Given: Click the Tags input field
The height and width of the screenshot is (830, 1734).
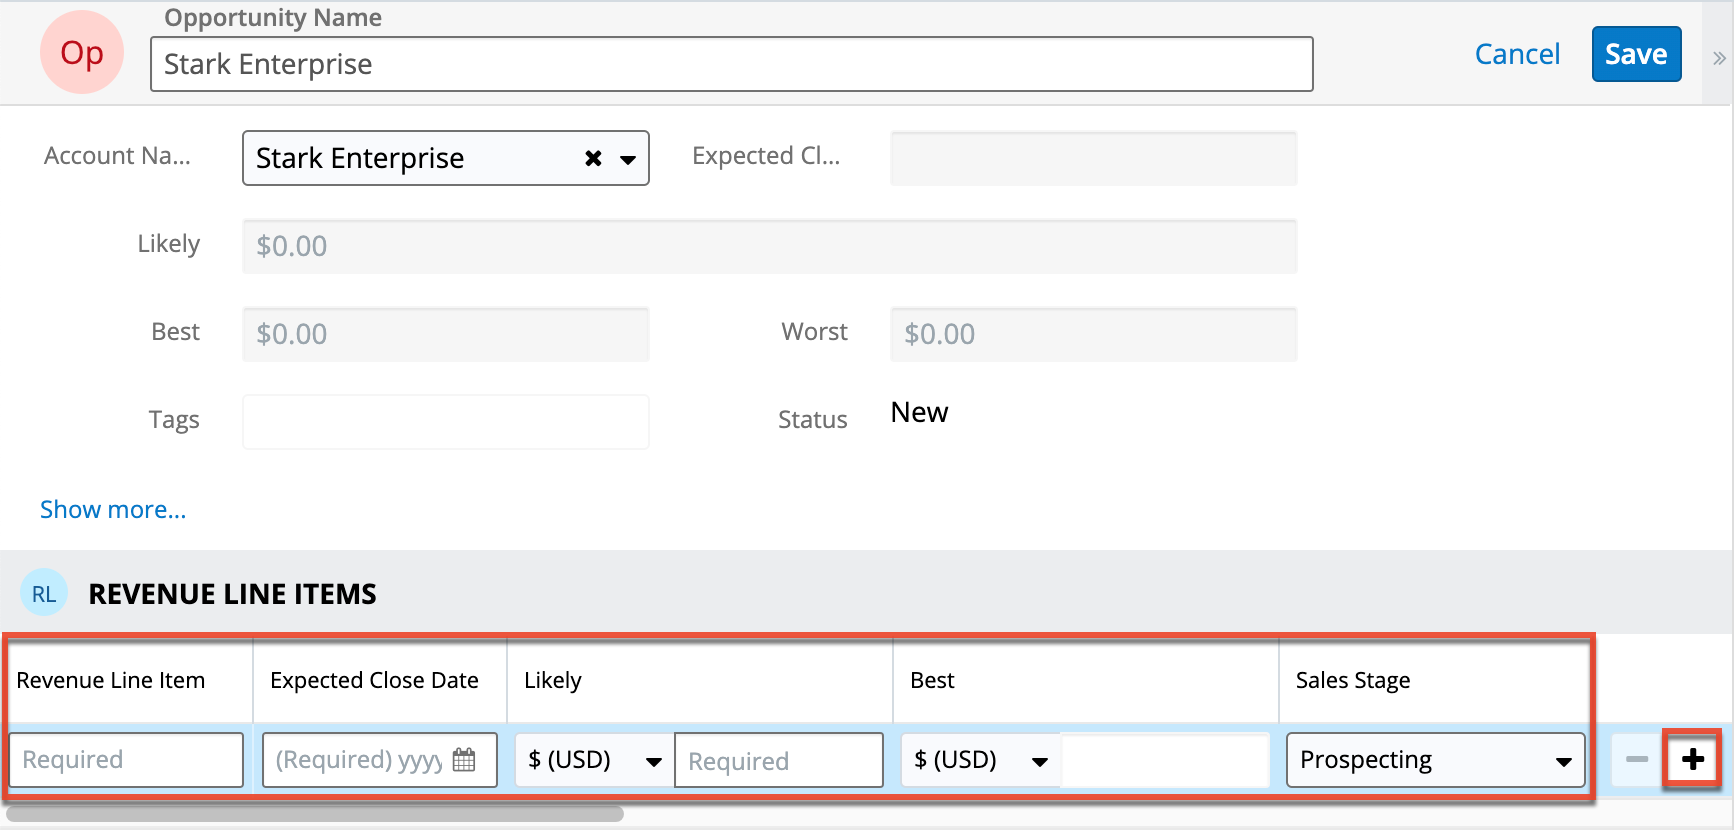Looking at the screenshot, I should coord(445,421).
